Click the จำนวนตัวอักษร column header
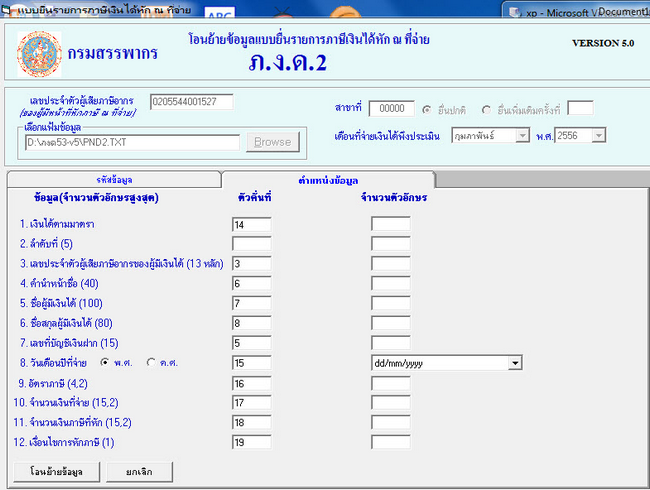The width and height of the screenshot is (650, 490). (x=394, y=197)
